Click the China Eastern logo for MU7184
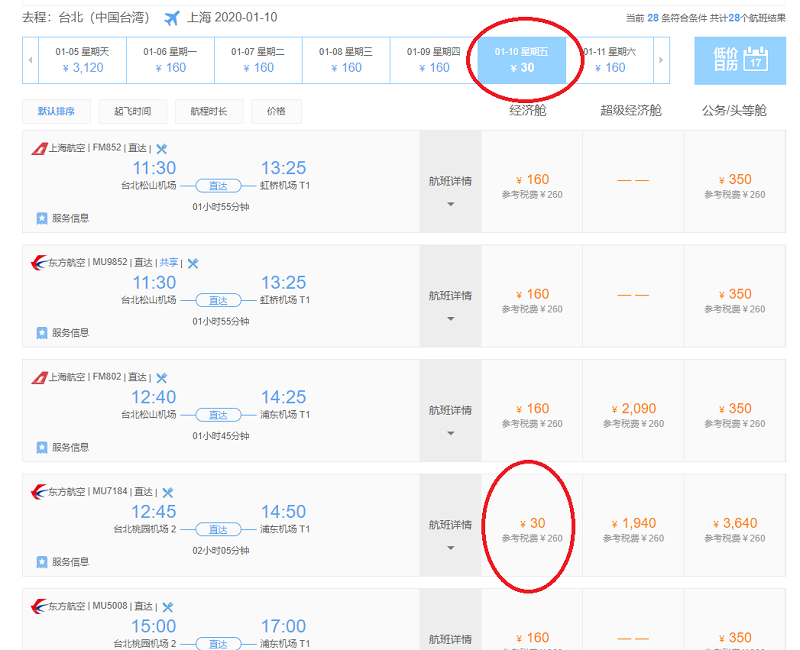Screen dimensions: 800x650 tap(39, 492)
